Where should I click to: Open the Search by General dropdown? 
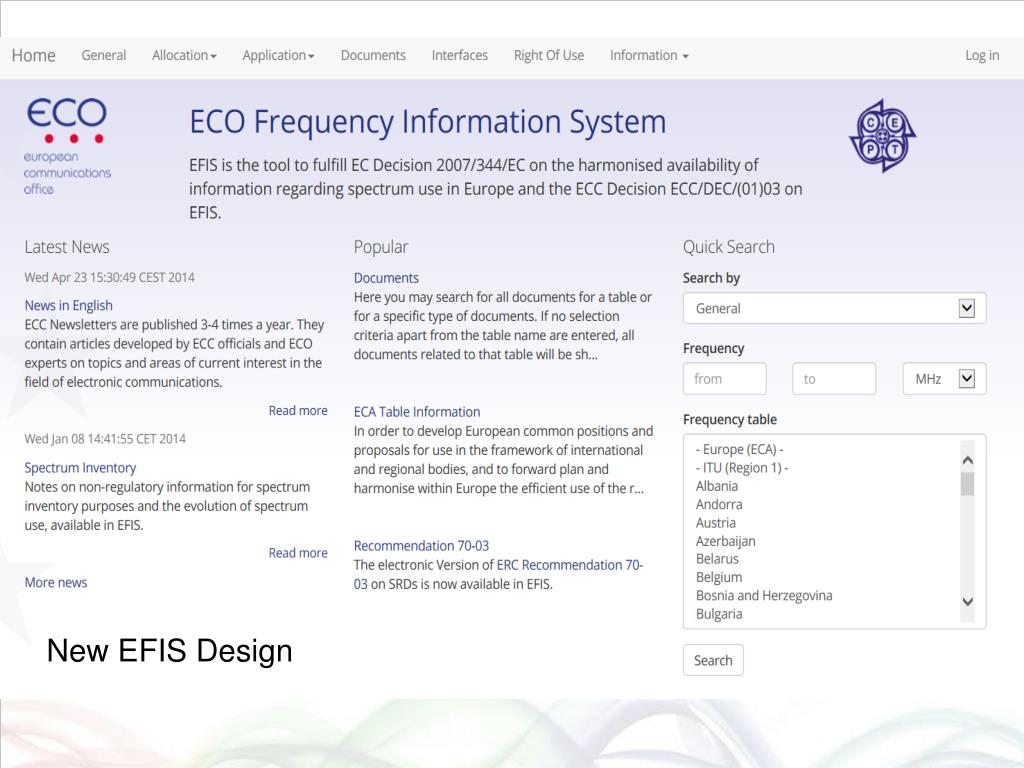coord(835,308)
